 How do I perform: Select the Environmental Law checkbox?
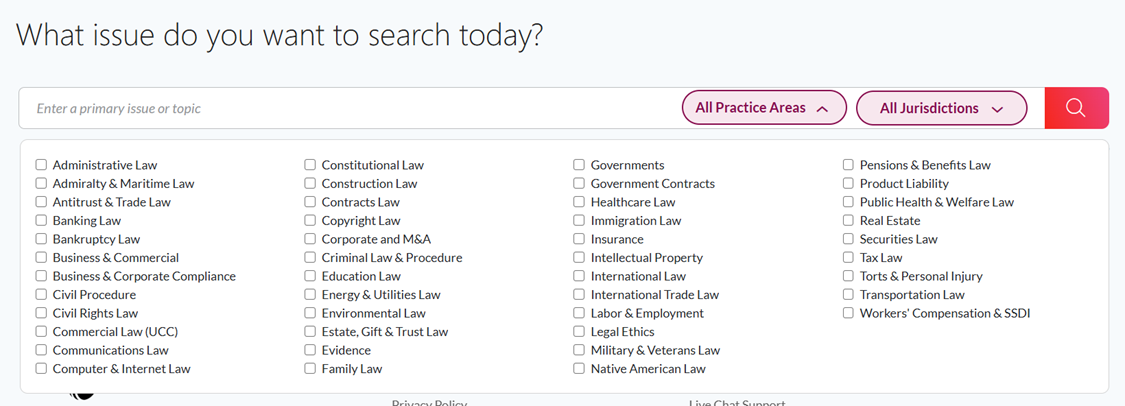(x=310, y=313)
